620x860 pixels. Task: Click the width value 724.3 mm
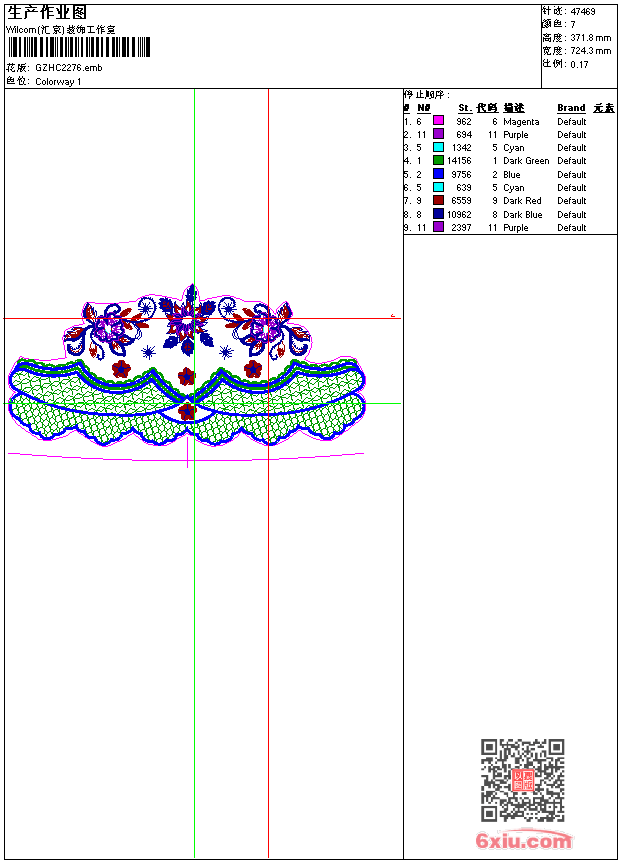tap(591, 51)
